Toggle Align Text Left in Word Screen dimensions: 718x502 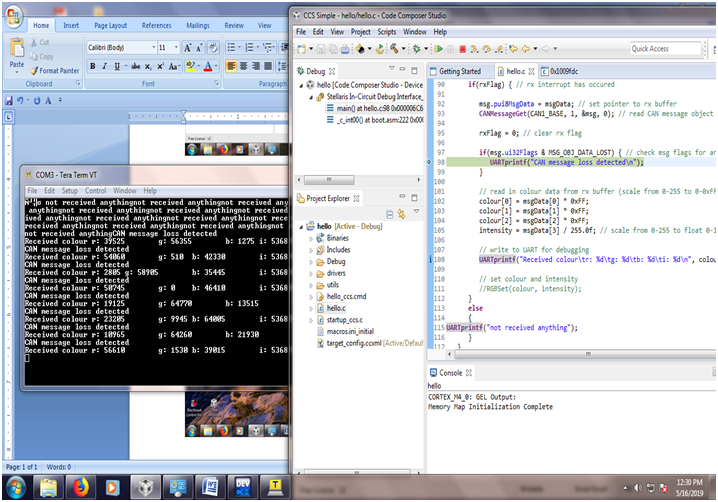(231, 66)
